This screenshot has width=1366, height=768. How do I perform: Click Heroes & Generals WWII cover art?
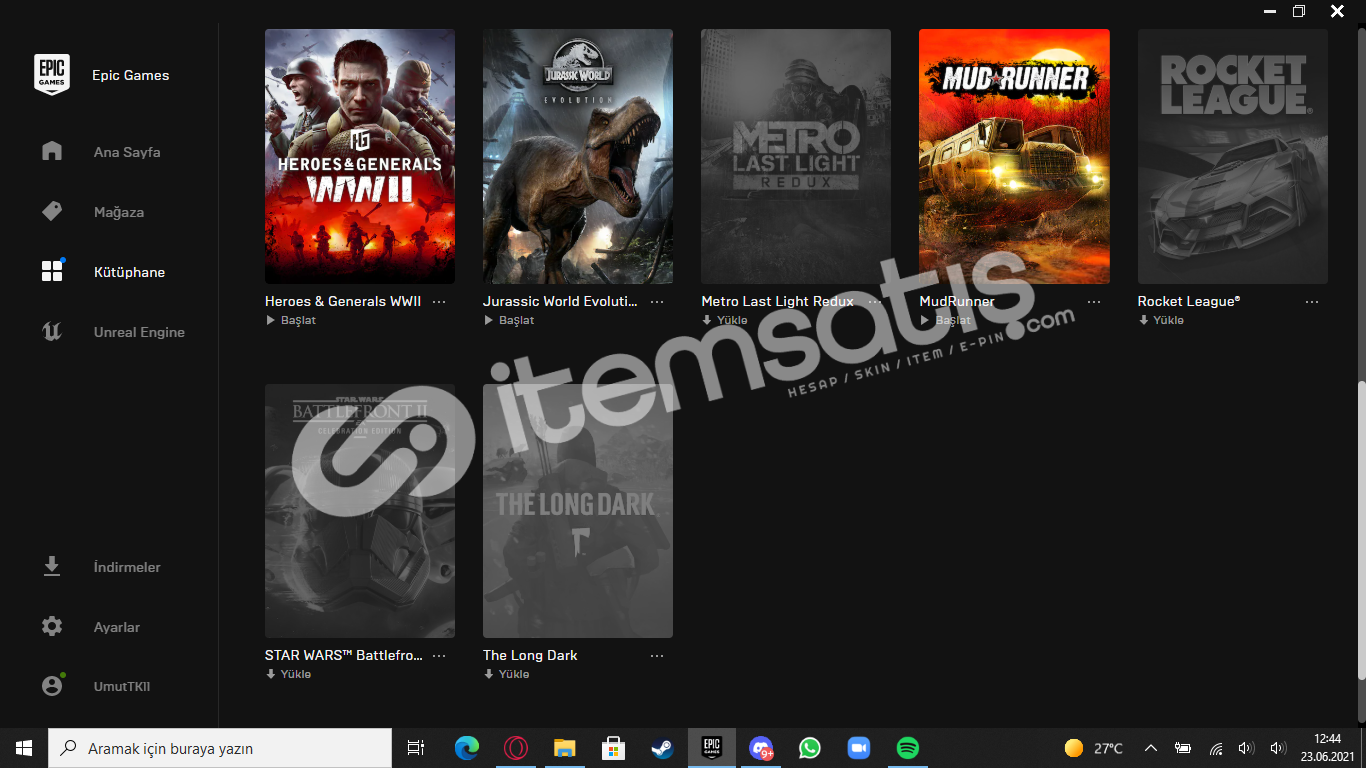point(360,156)
